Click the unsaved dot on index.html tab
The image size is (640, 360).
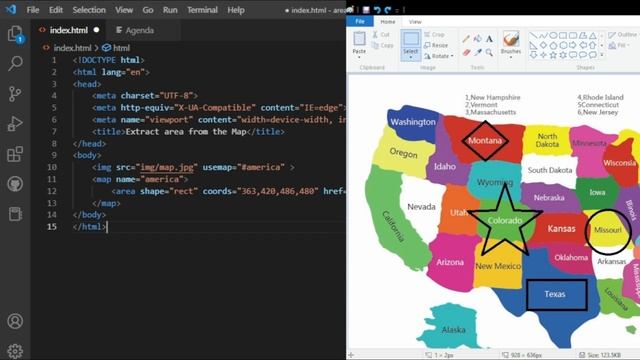tap(96, 30)
